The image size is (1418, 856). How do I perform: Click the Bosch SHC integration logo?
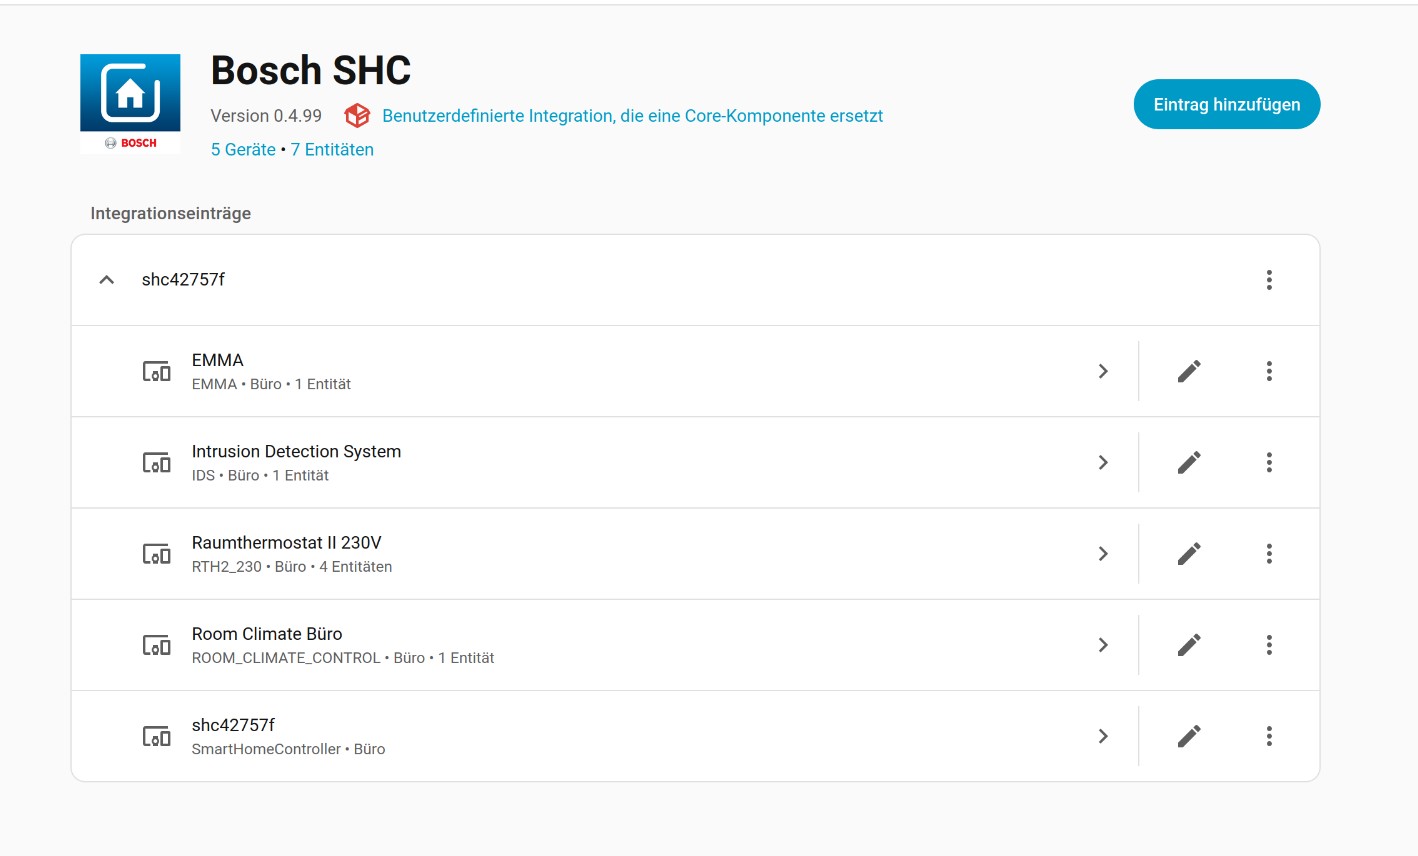click(x=130, y=103)
